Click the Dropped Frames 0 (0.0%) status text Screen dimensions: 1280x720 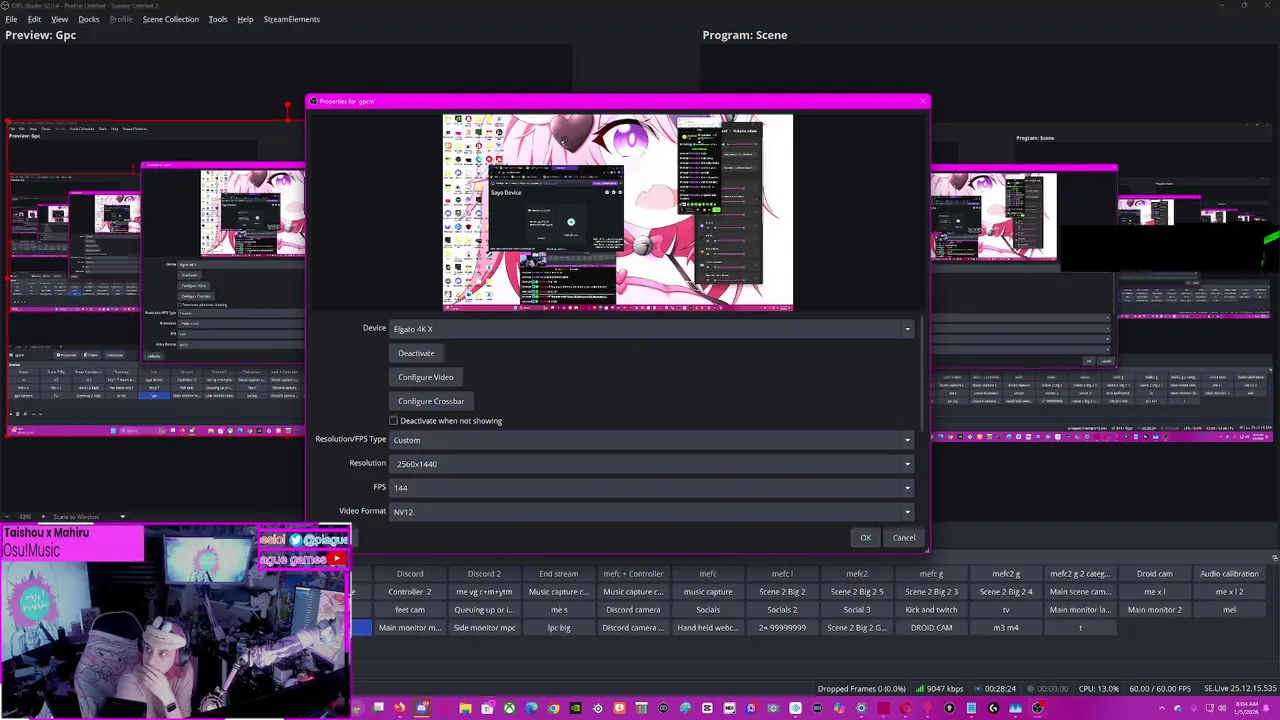click(x=861, y=688)
